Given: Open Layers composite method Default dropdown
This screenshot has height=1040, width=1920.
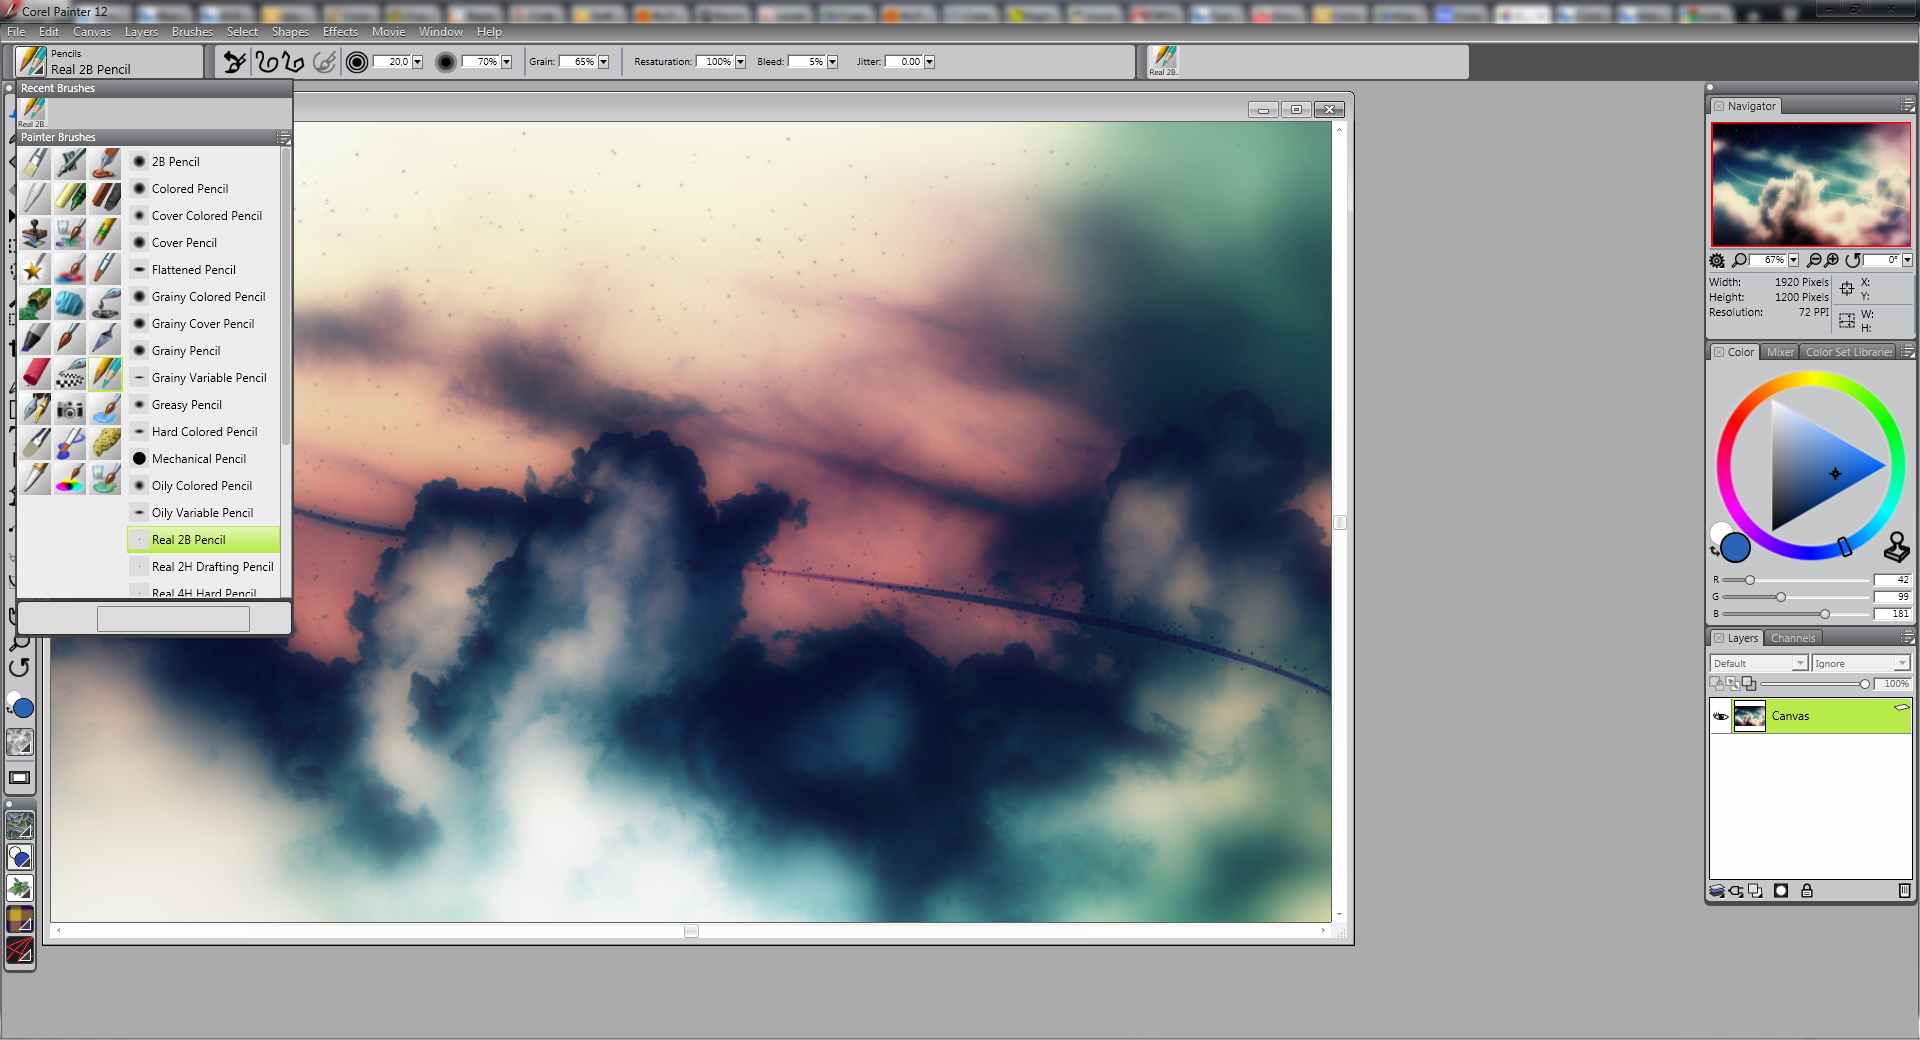Looking at the screenshot, I should tap(1758, 663).
